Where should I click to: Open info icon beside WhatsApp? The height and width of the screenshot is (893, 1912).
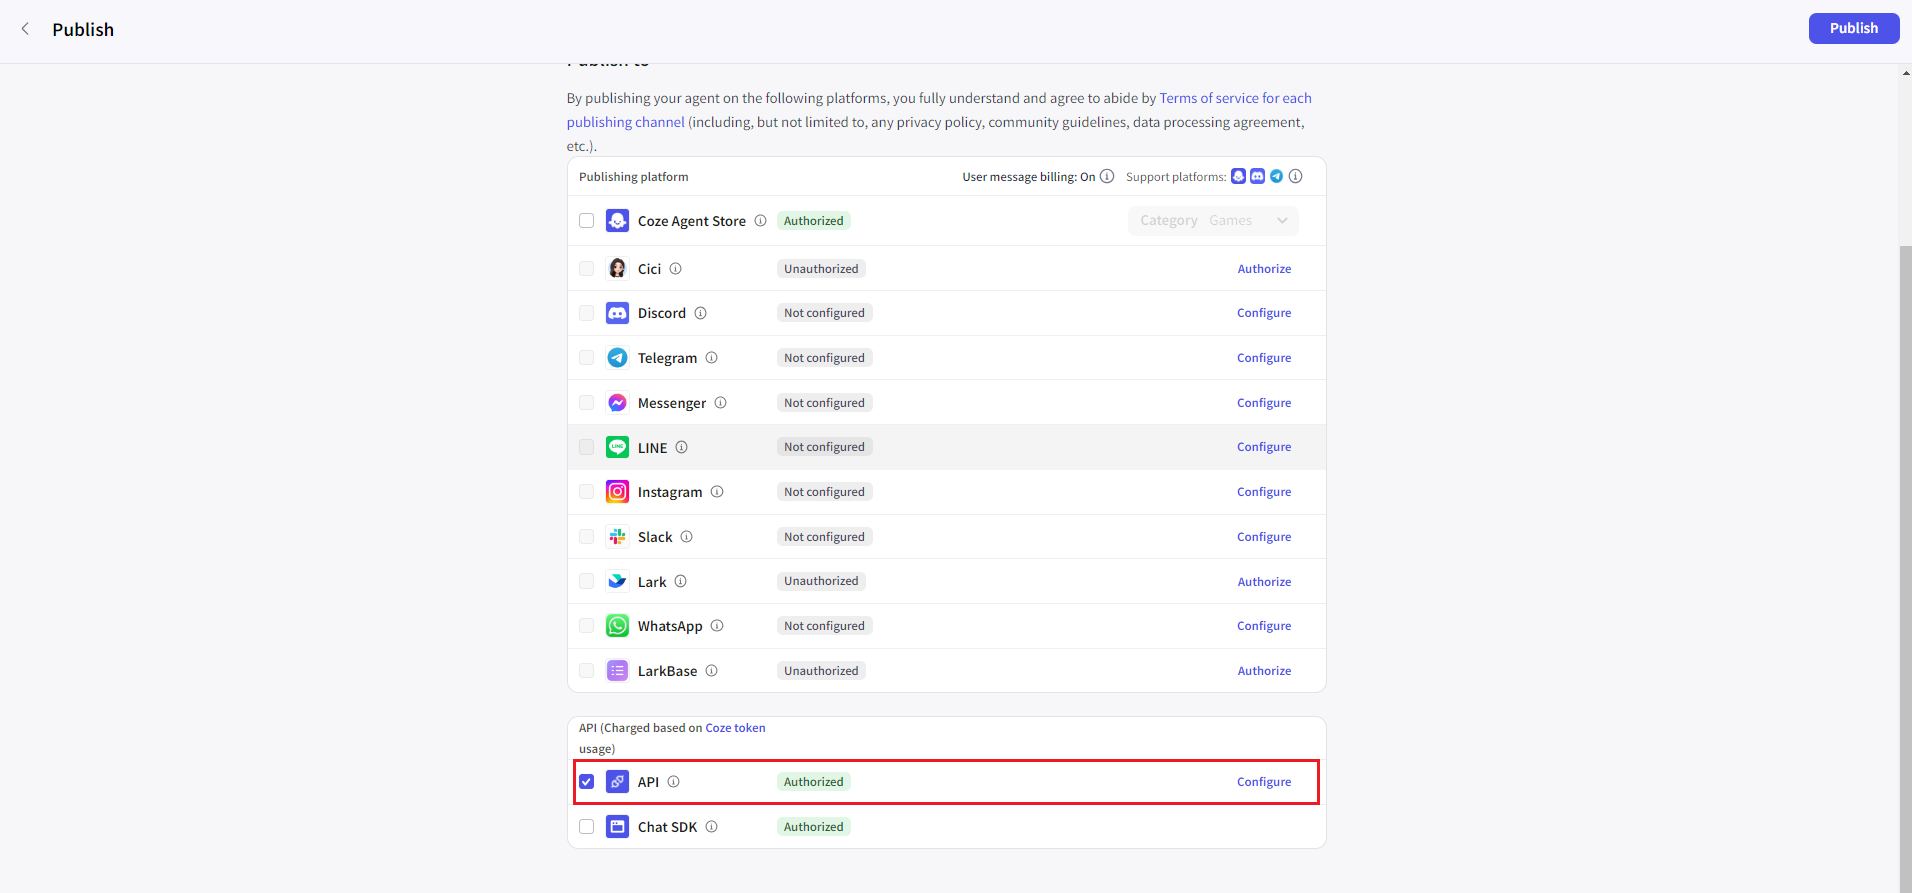(x=716, y=626)
